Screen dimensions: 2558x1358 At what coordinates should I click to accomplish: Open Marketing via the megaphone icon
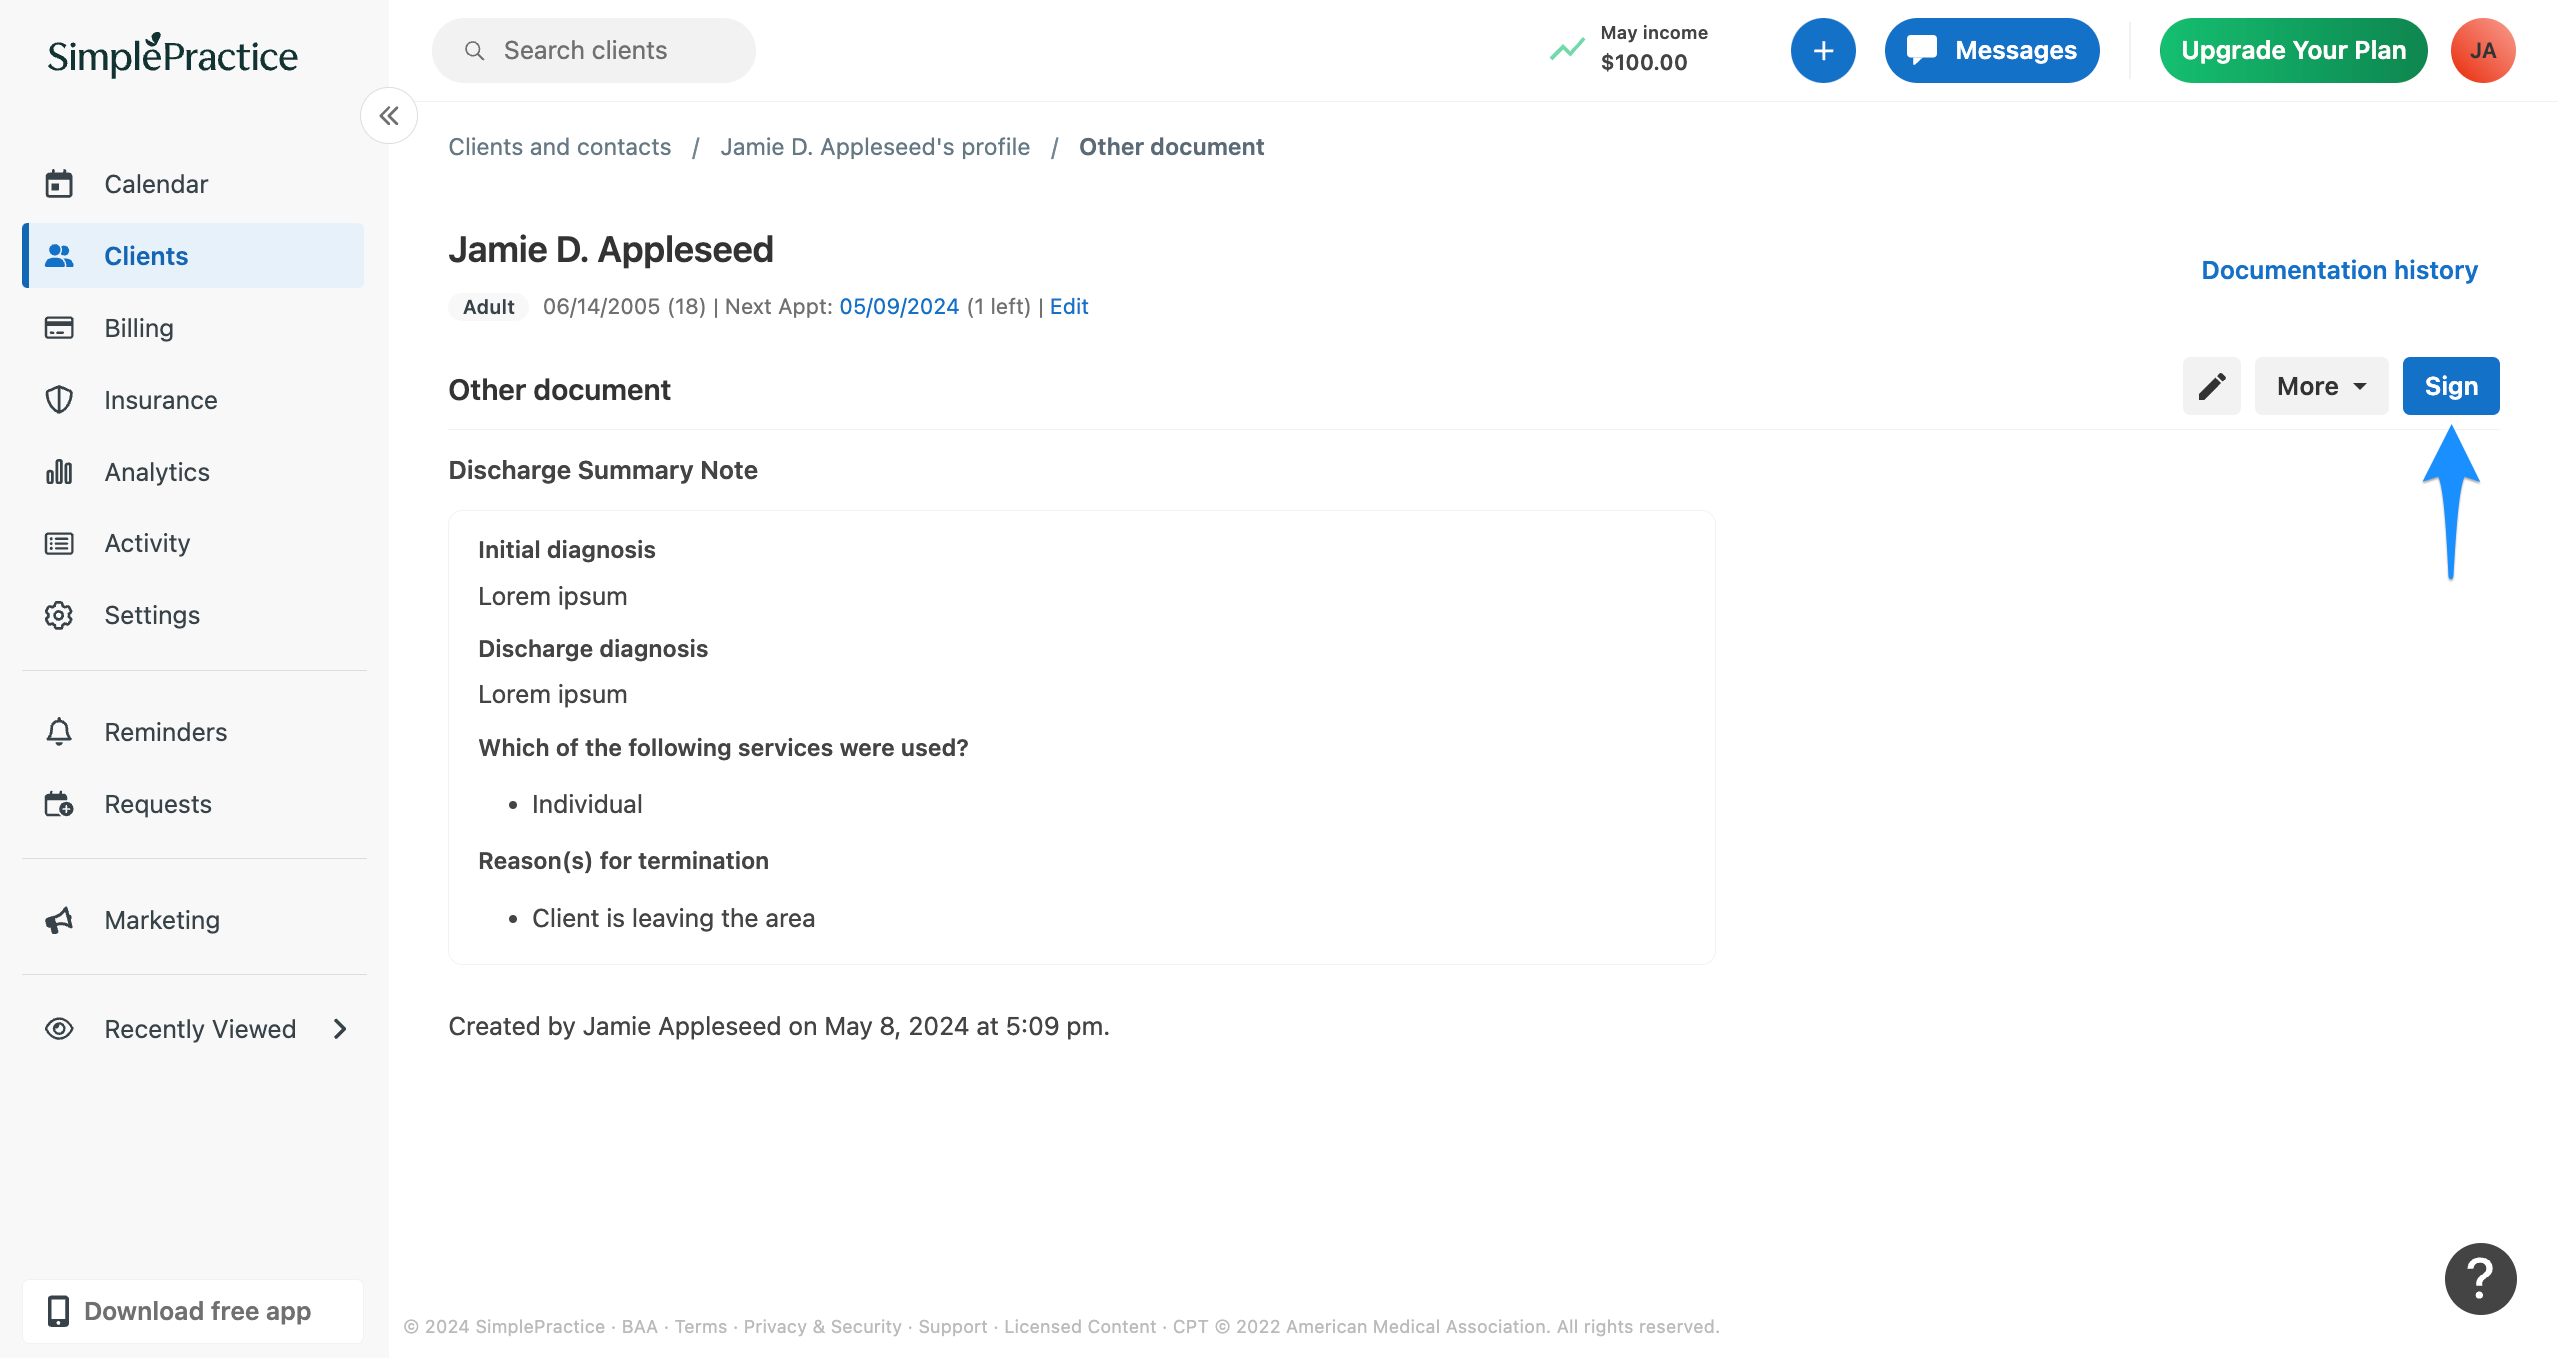59,919
